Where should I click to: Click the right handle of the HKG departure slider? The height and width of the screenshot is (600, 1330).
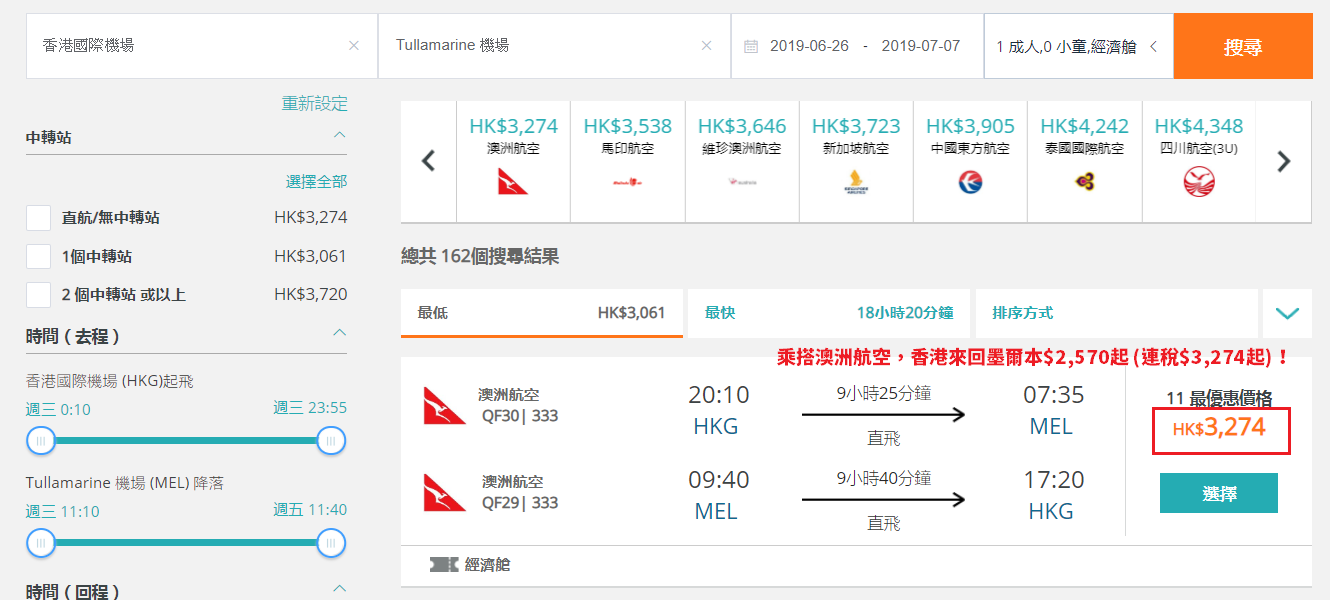click(331, 440)
